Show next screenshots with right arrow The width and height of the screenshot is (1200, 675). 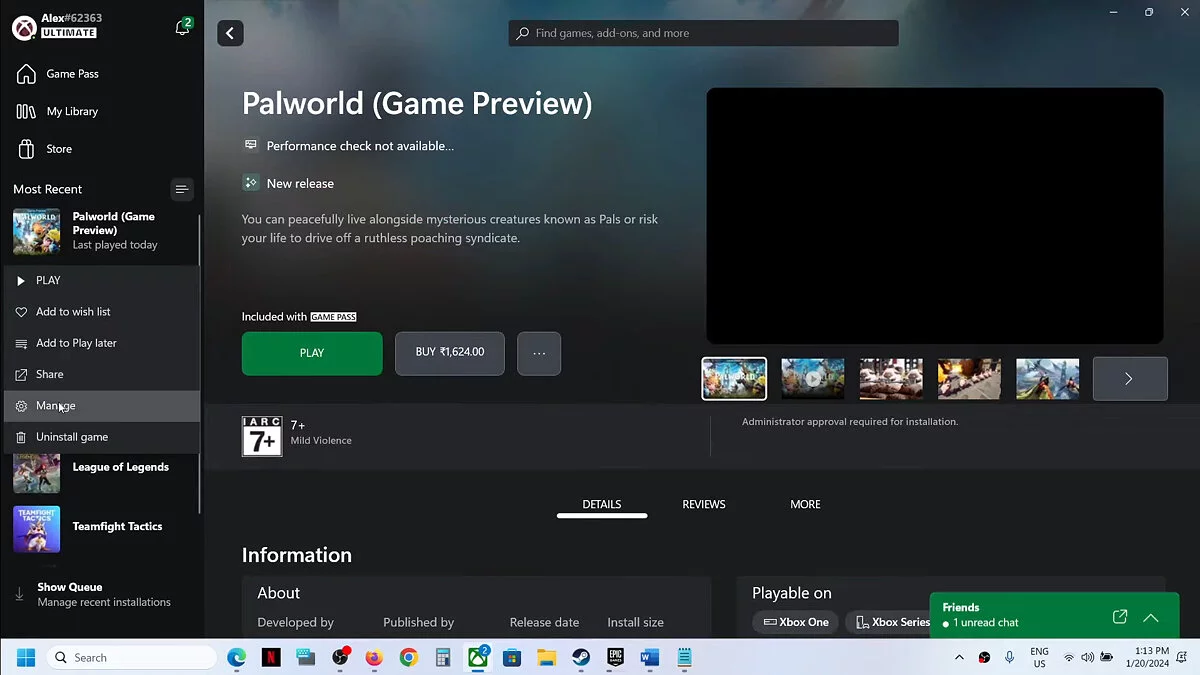1129,379
